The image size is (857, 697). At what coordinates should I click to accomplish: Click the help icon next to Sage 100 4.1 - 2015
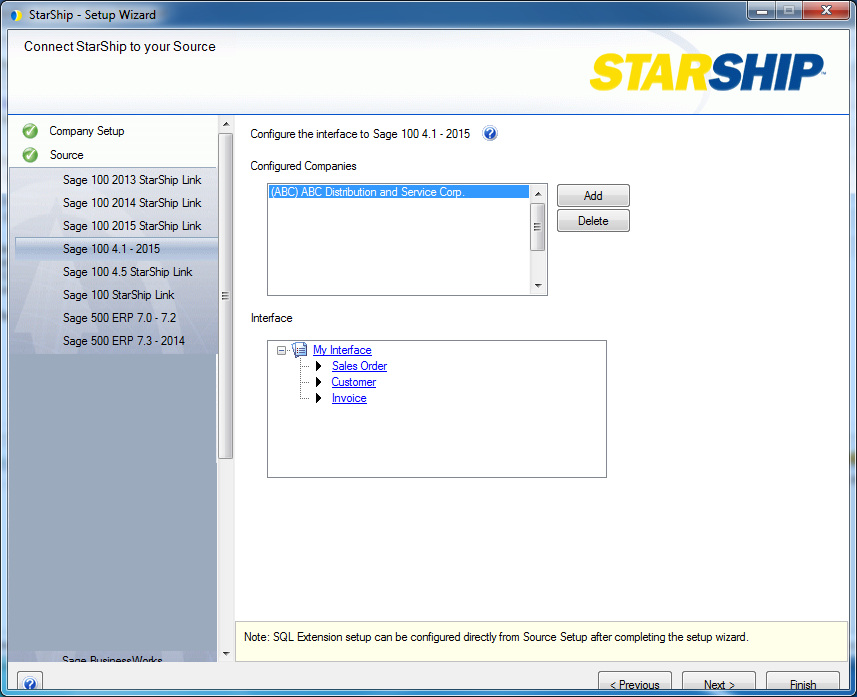490,133
